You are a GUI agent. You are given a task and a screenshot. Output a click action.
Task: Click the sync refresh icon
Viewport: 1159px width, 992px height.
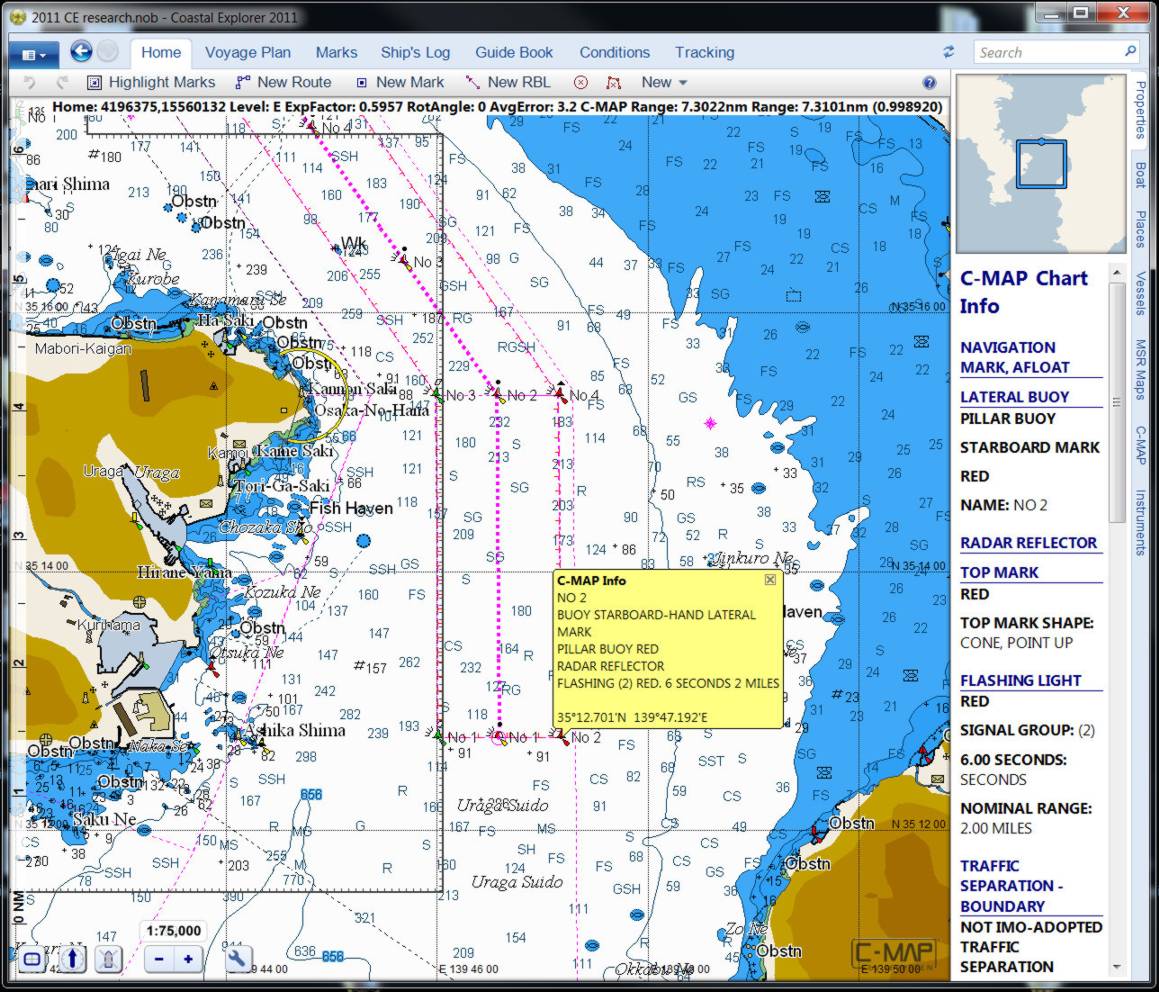pyautogui.click(x=948, y=52)
